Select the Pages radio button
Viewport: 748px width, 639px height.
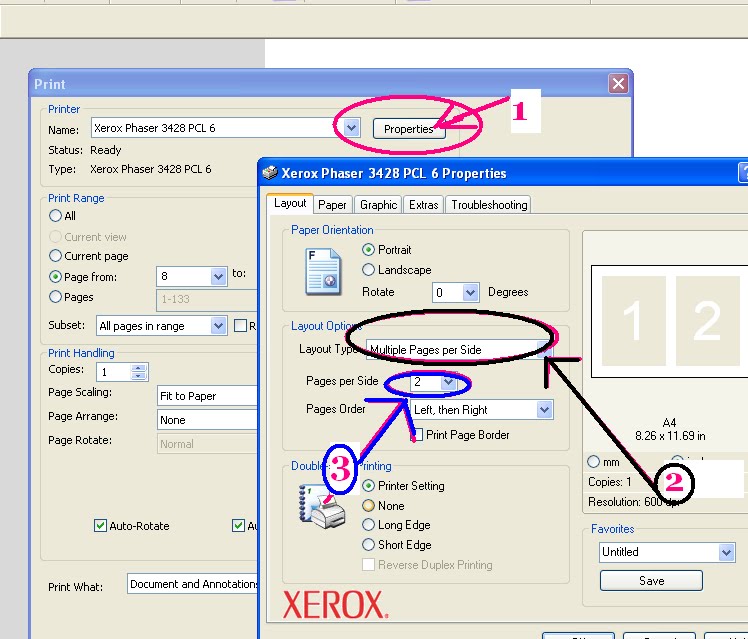tap(55, 297)
